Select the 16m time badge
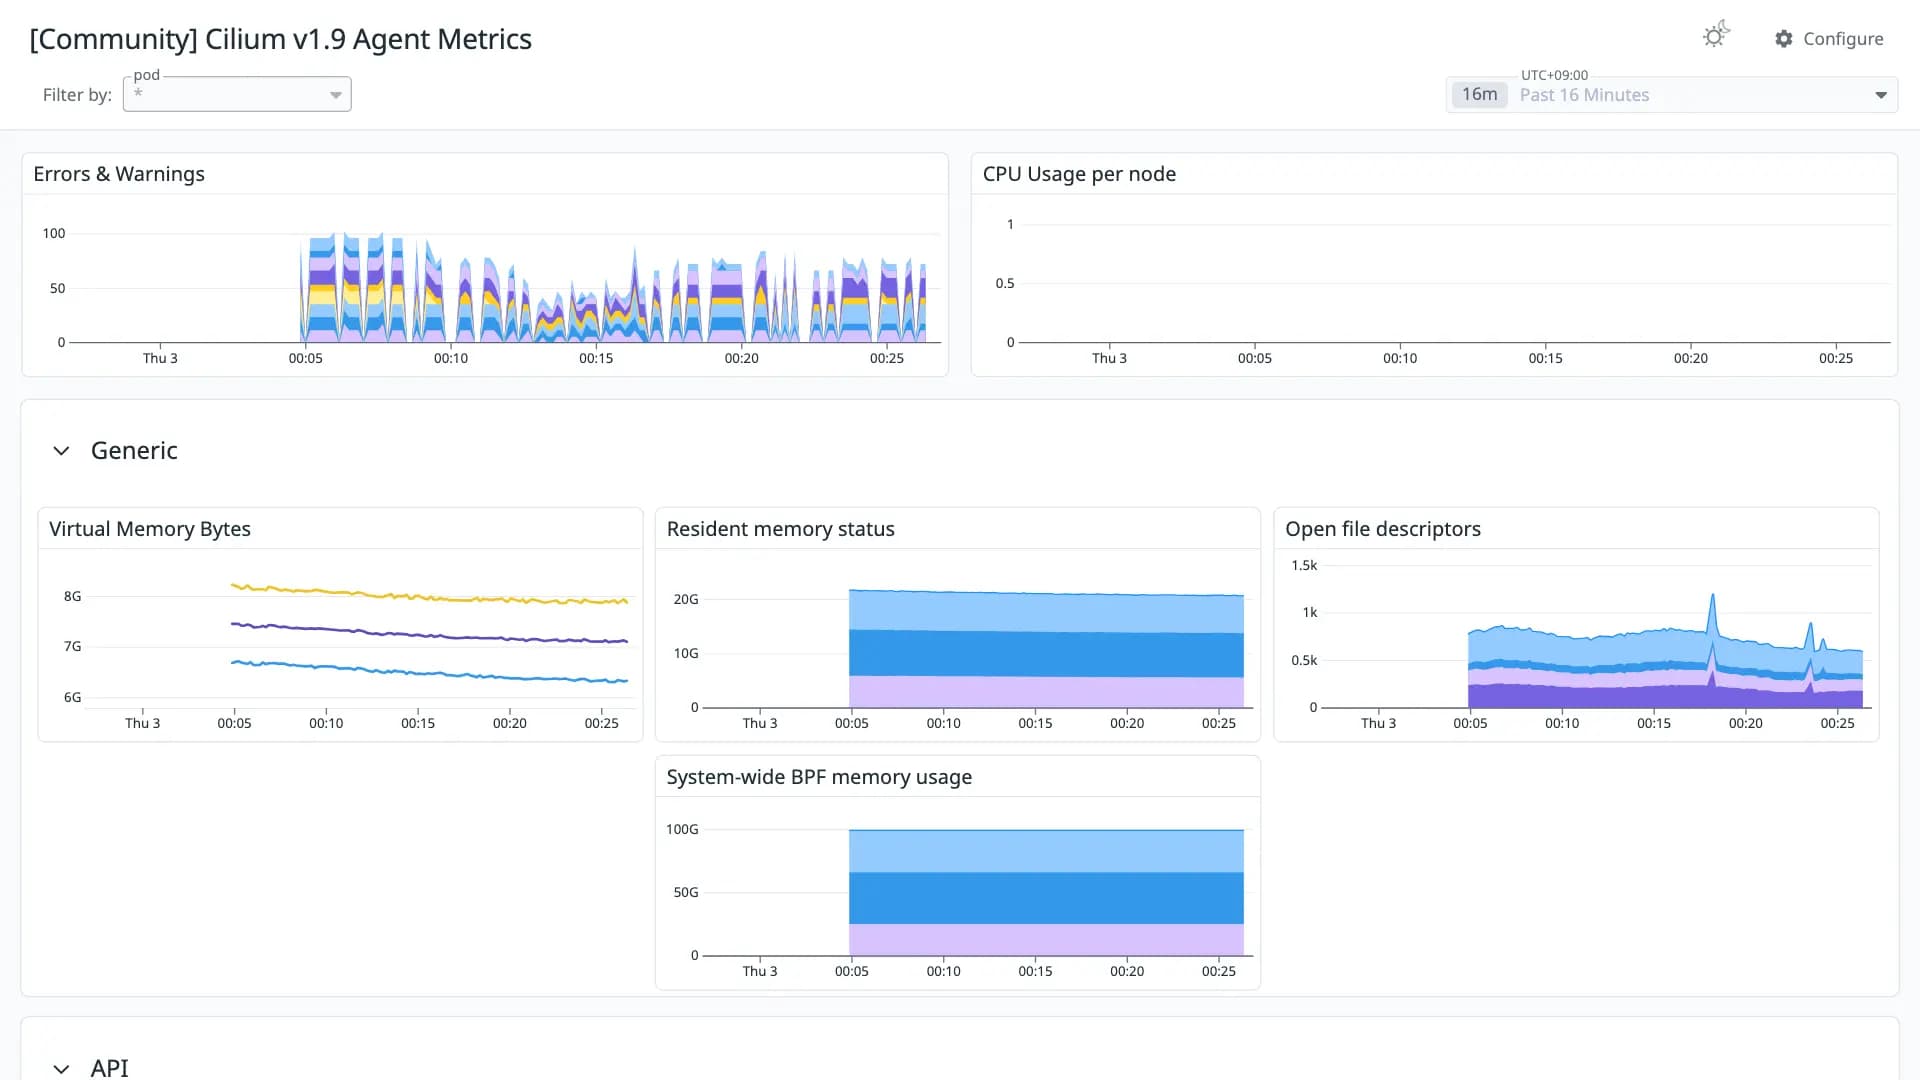 [x=1479, y=94]
